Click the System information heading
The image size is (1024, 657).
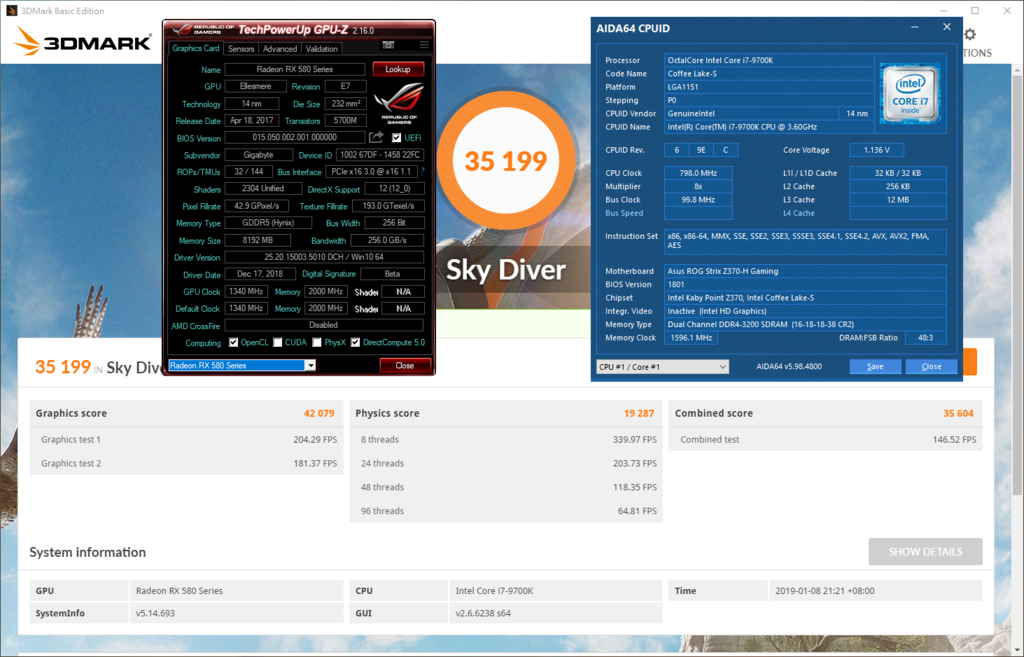tap(88, 553)
